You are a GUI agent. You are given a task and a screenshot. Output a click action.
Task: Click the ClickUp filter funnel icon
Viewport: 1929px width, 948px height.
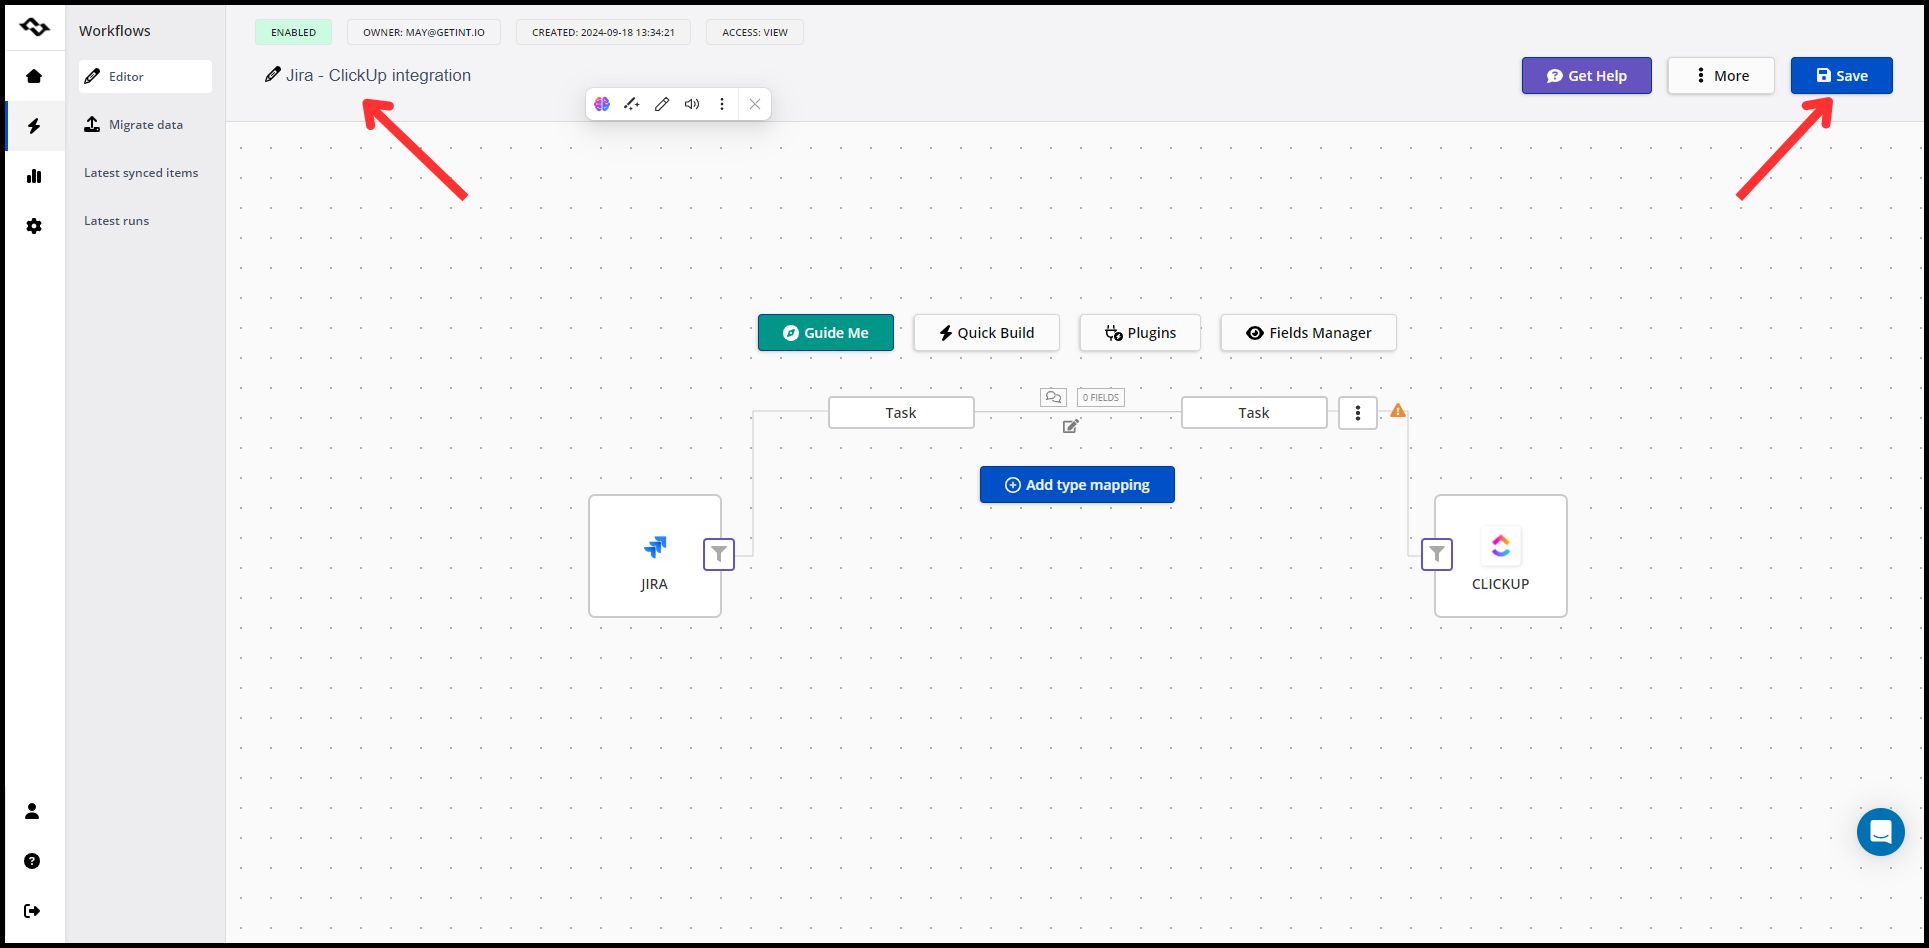[1436, 554]
